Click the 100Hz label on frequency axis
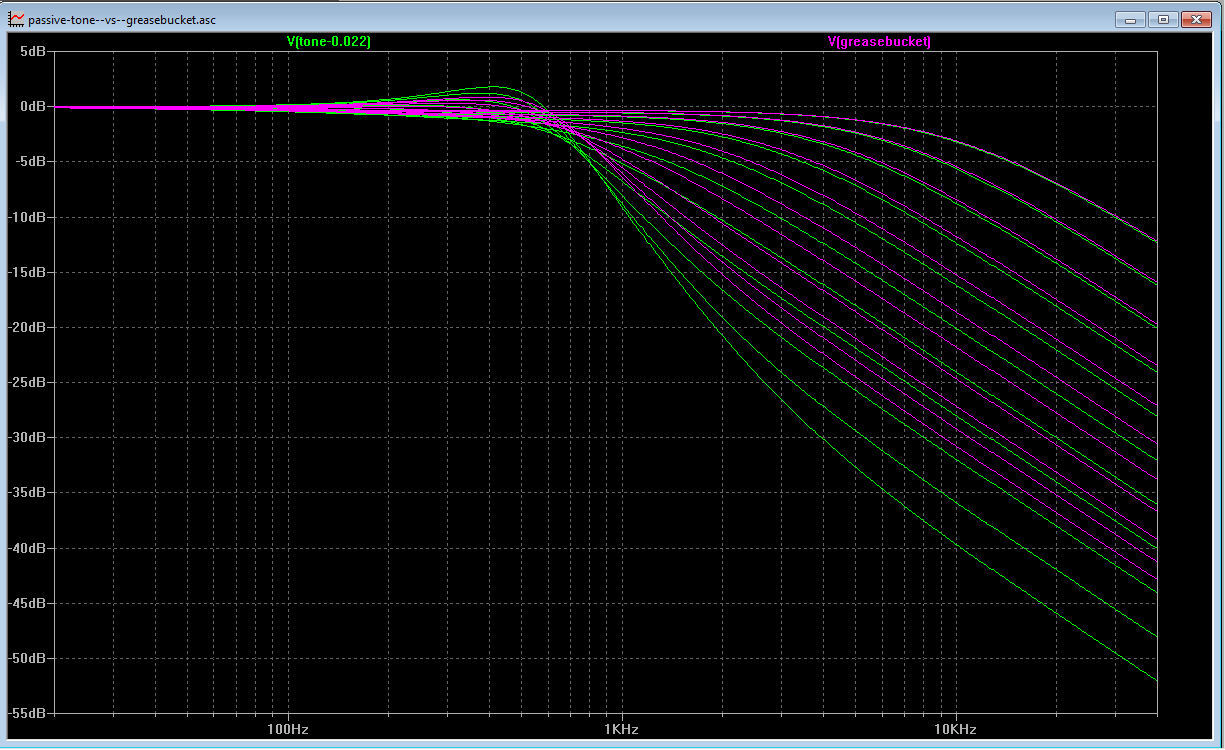The image size is (1225, 750). (288, 729)
